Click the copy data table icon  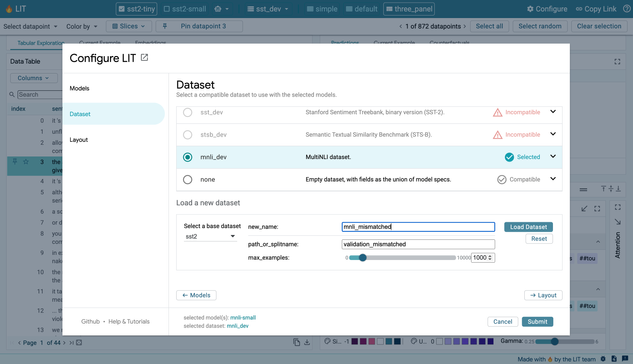[296, 342]
